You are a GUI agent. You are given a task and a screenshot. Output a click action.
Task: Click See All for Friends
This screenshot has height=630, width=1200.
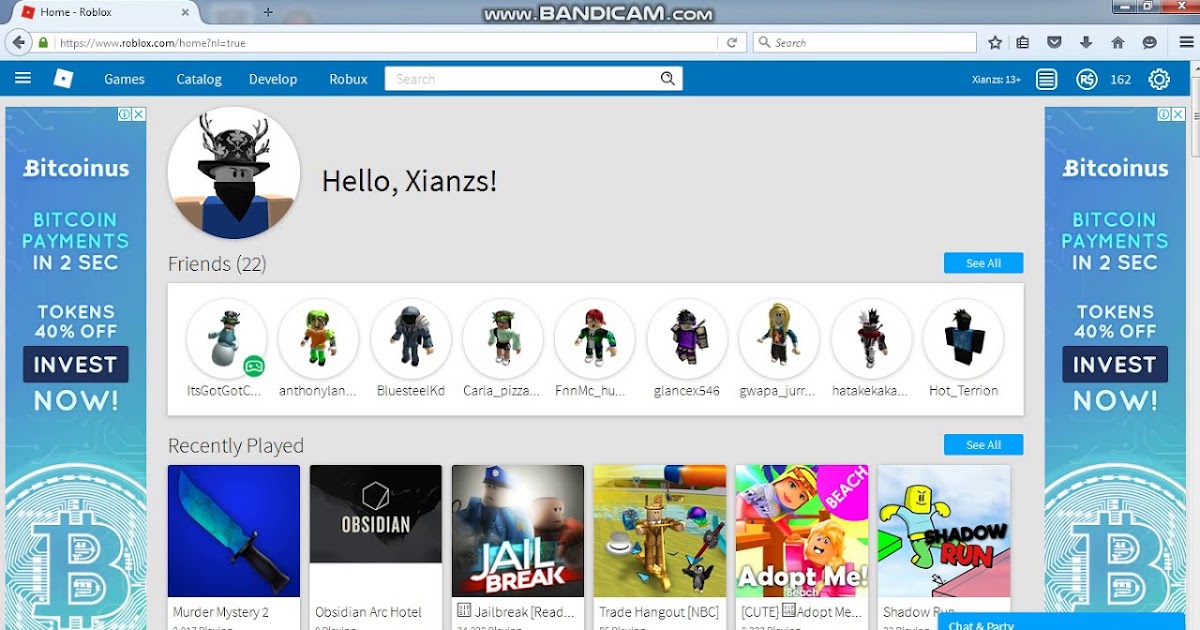(x=983, y=263)
